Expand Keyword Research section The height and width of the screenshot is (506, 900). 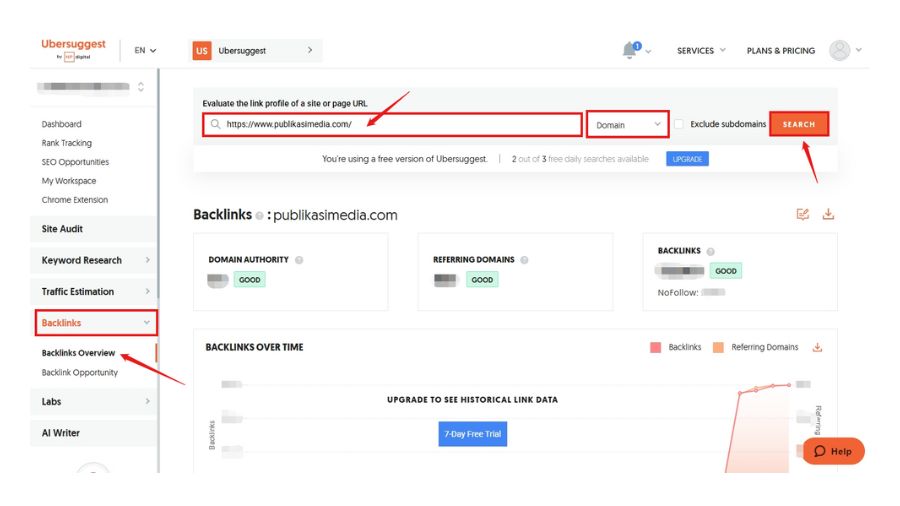[x=93, y=260]
